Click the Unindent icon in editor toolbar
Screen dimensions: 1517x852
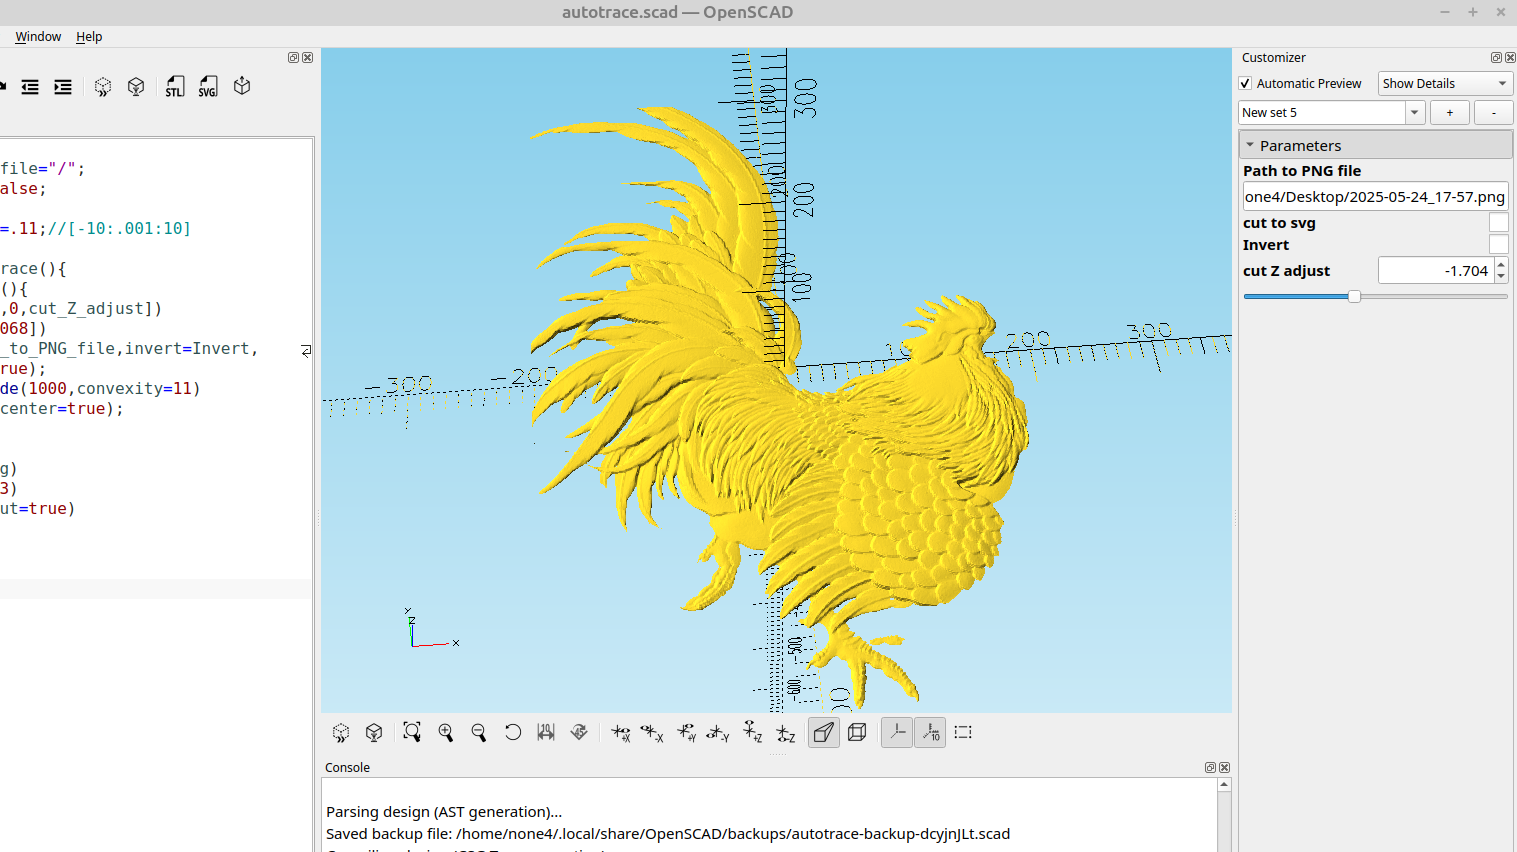(30, 87)
